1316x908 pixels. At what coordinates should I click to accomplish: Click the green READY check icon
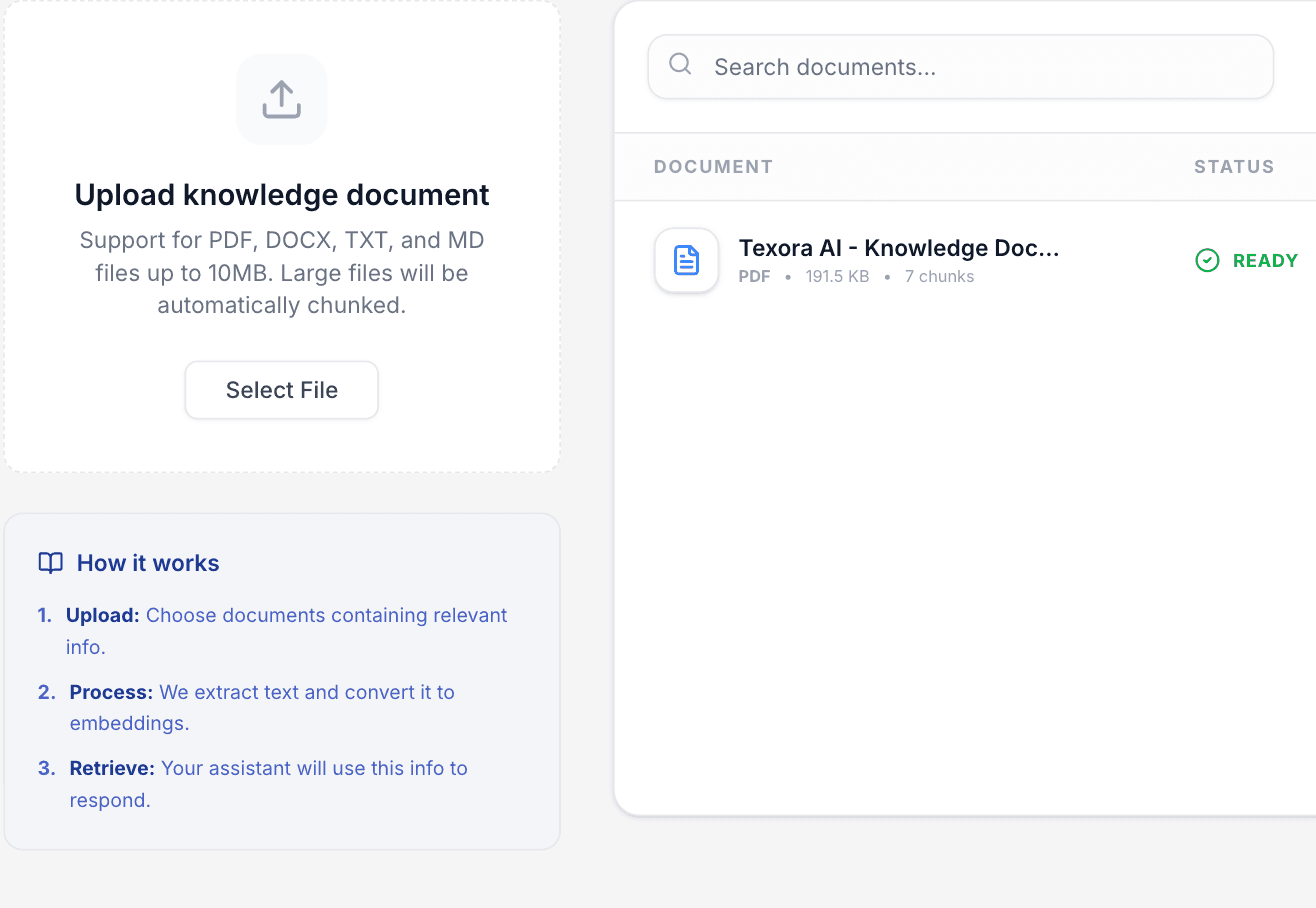click(1208, 261)
